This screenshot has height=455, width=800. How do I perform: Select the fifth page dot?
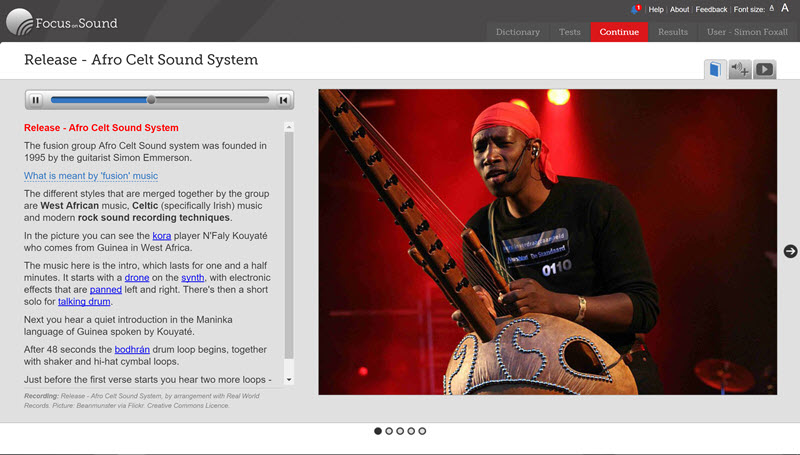tap(422, 431)
